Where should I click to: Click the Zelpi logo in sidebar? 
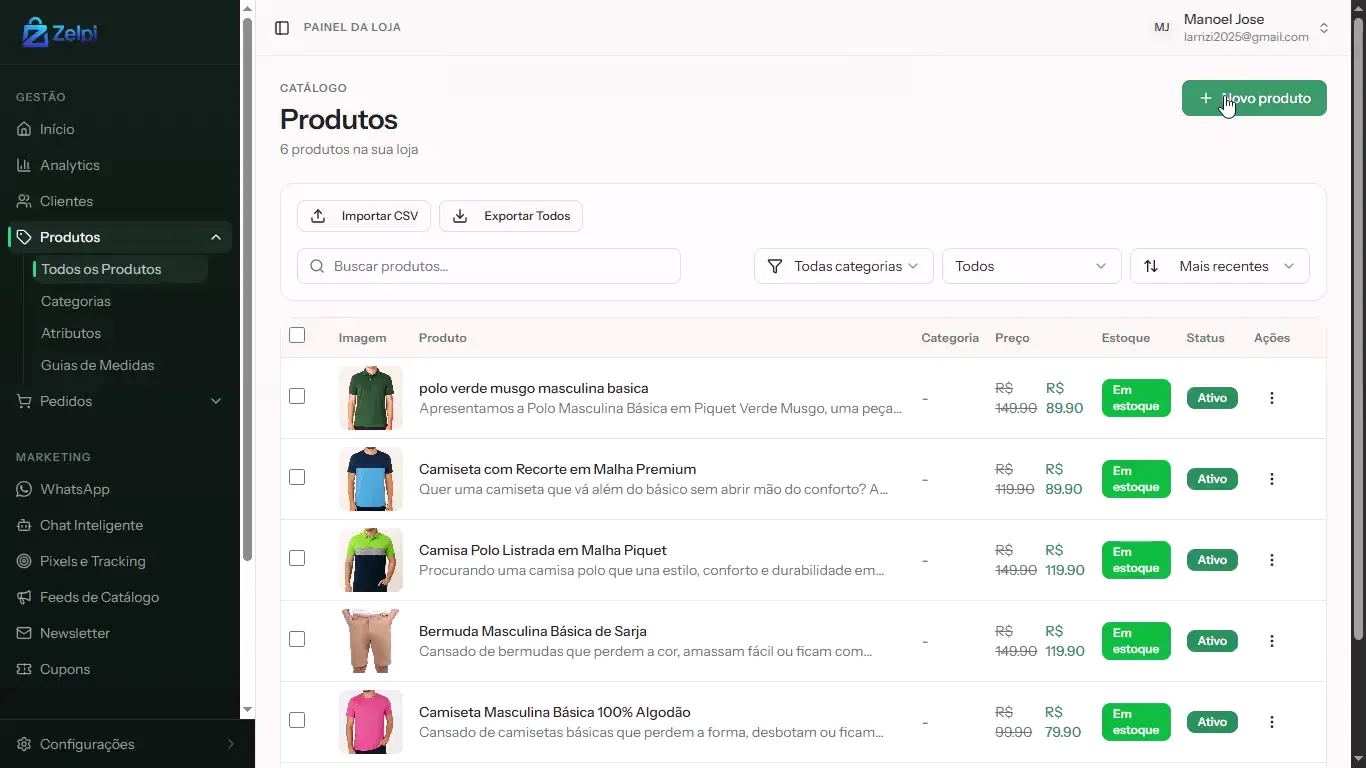(x=60, y=33)
